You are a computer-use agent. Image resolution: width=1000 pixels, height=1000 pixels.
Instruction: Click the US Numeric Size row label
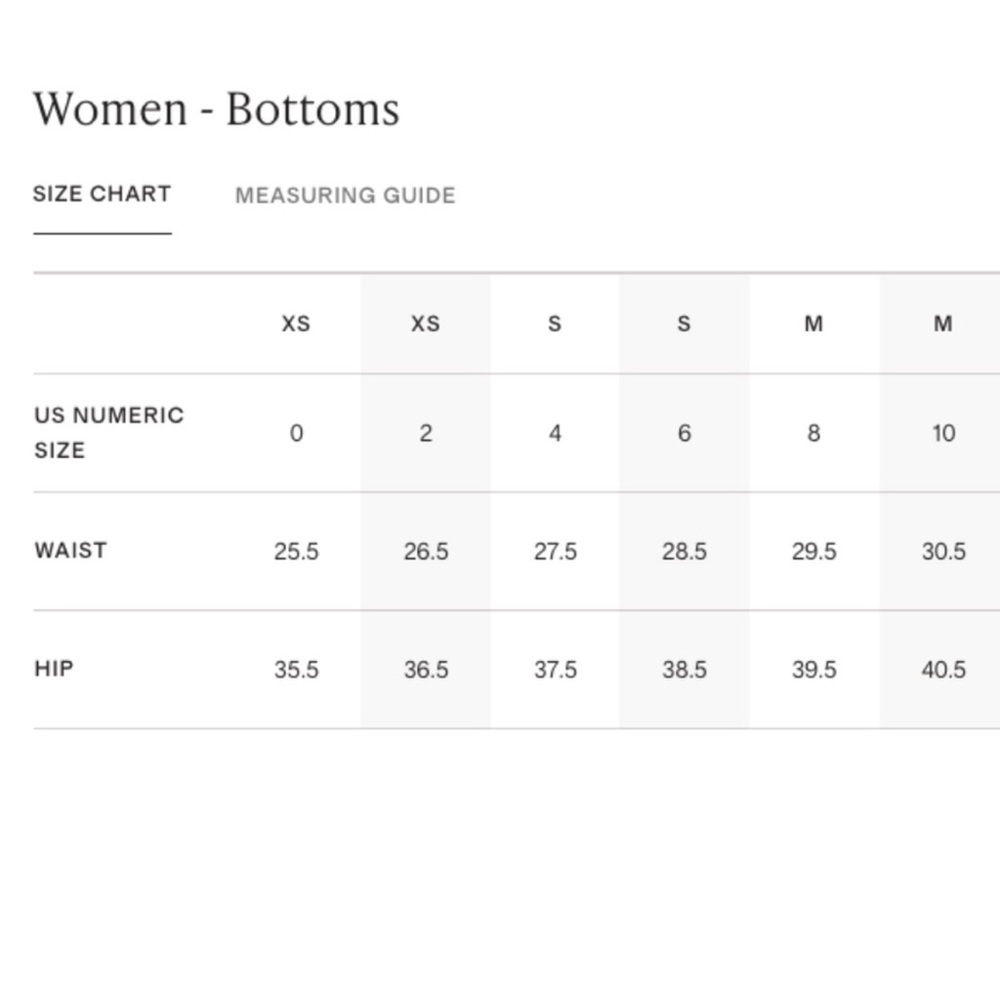(x=109, y=433)
